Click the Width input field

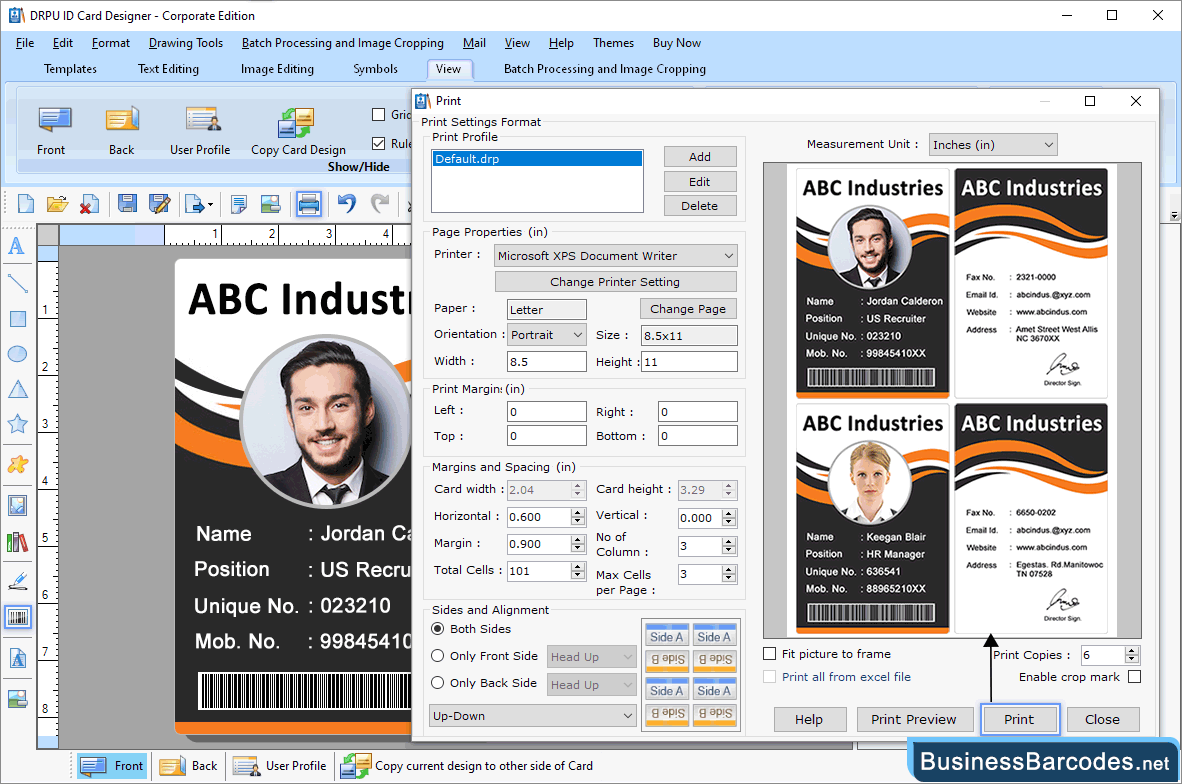(547, 362)
